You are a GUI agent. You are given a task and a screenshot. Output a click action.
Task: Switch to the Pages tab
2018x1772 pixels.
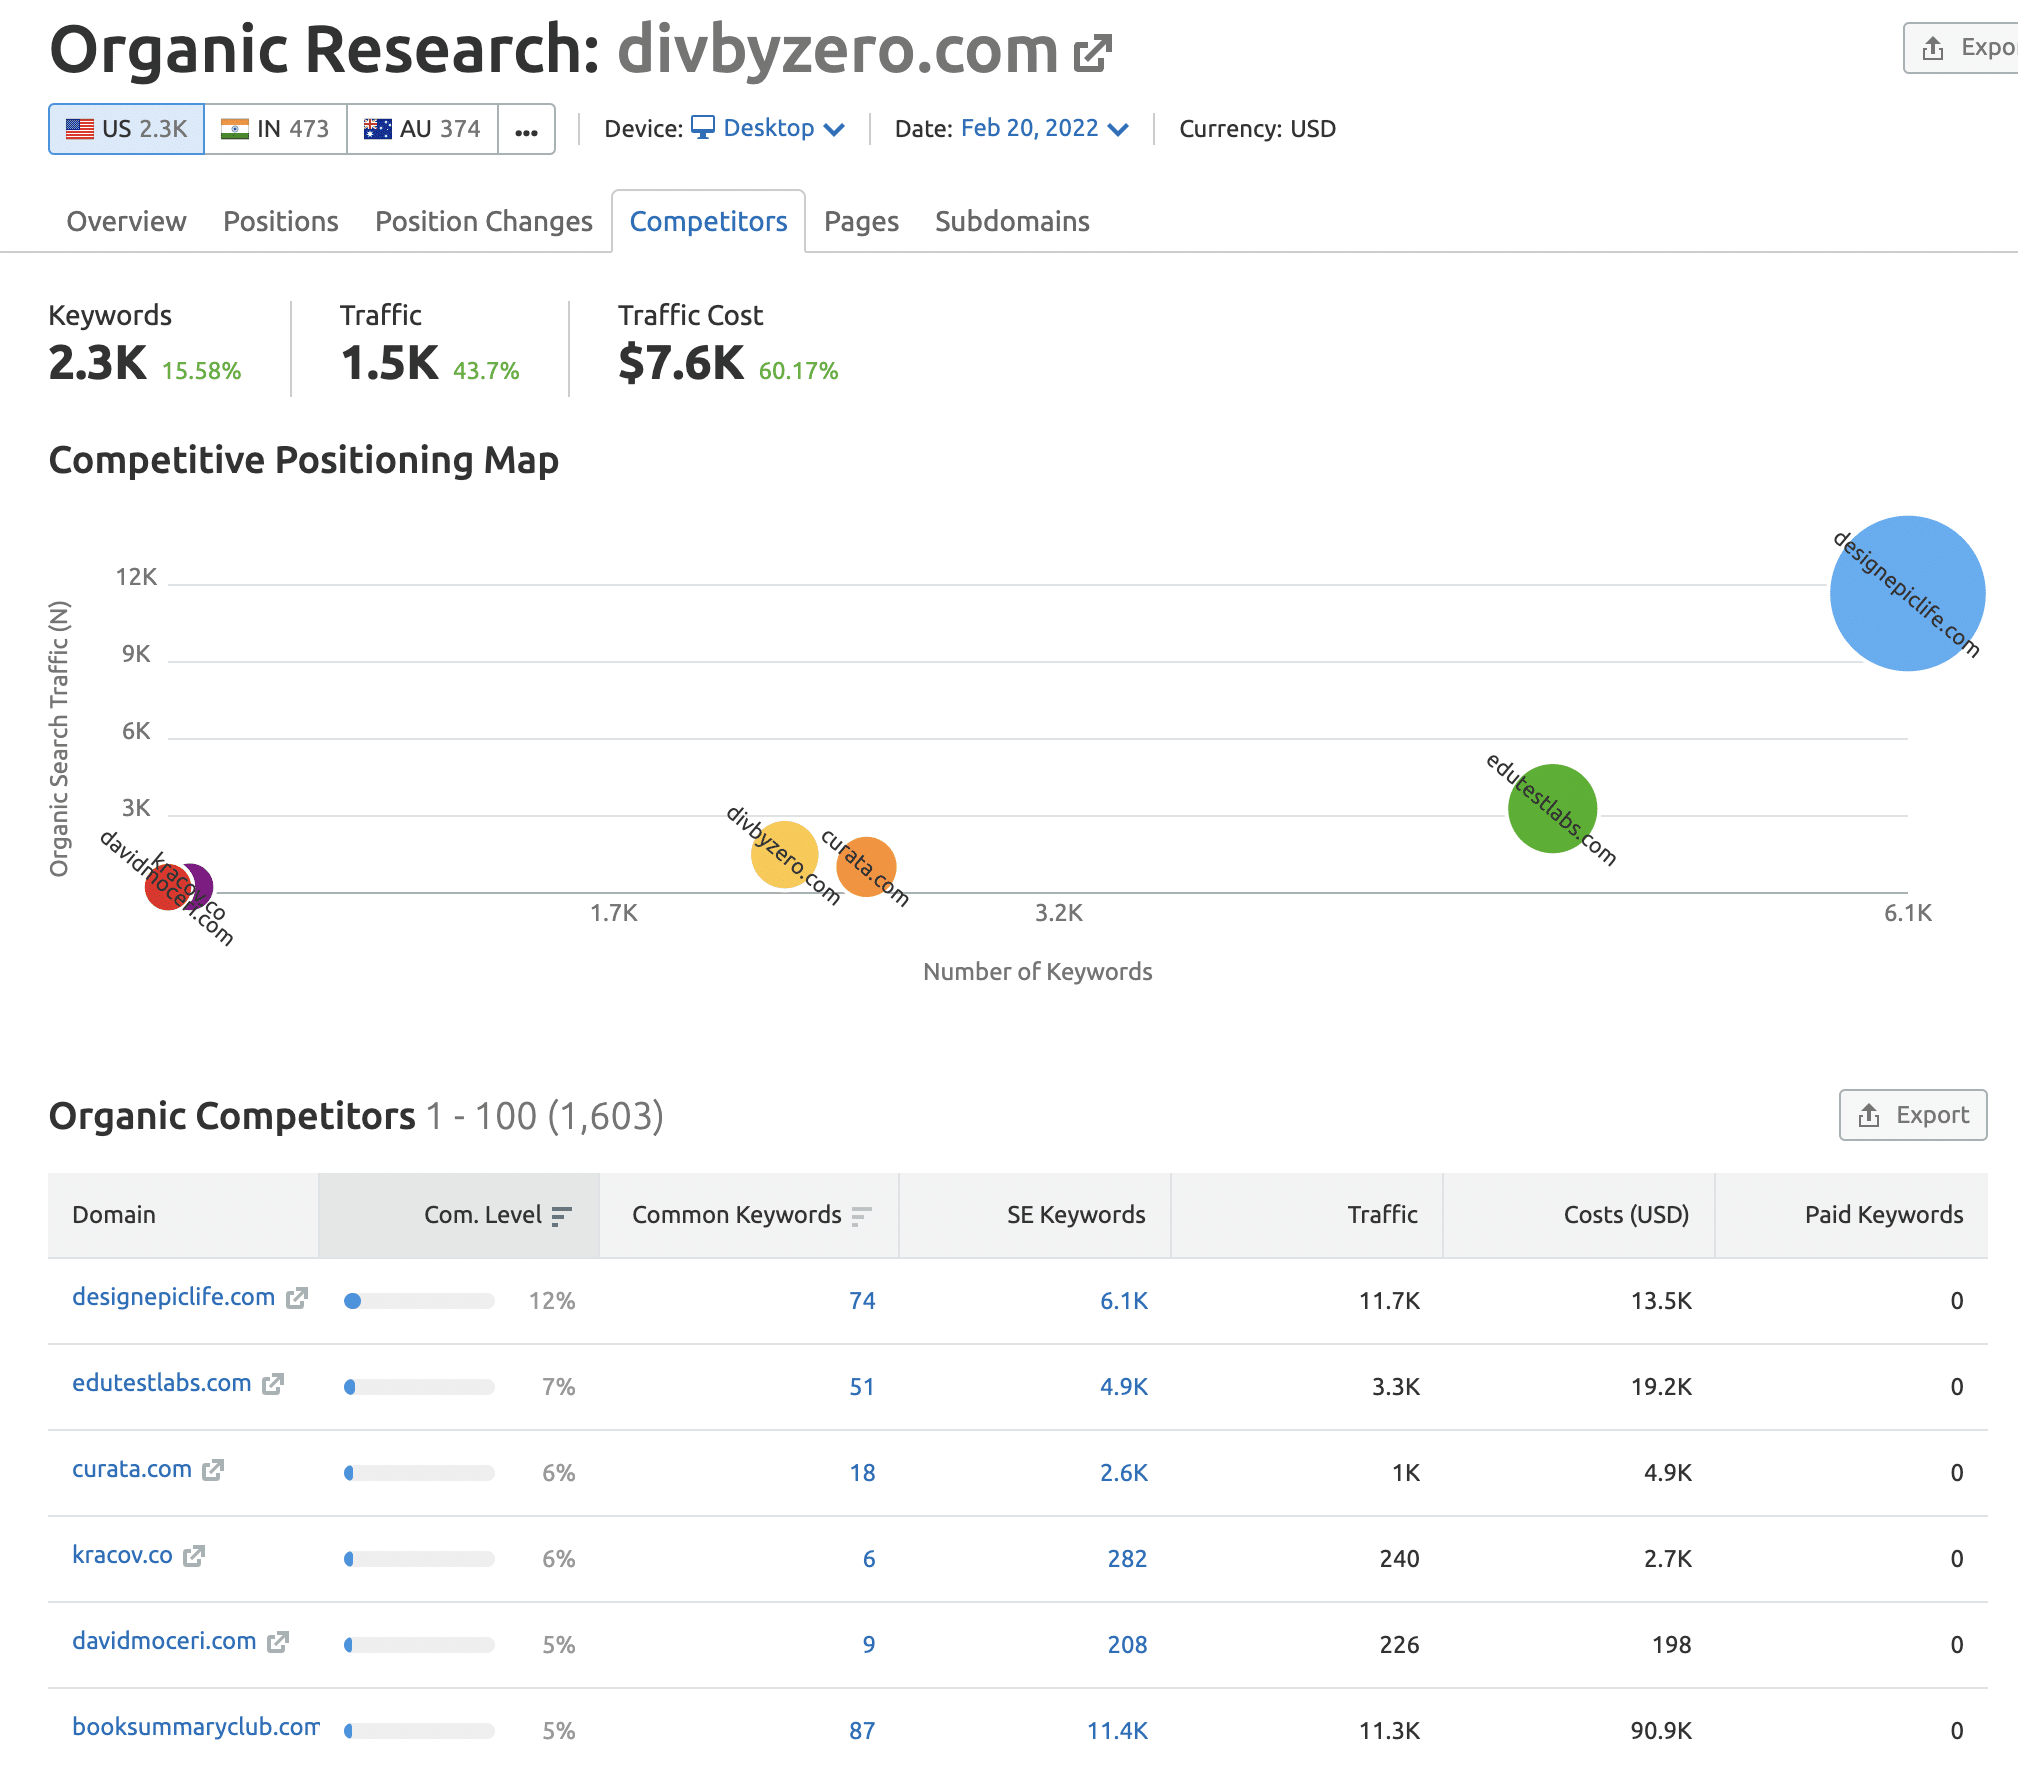(861, 221)
